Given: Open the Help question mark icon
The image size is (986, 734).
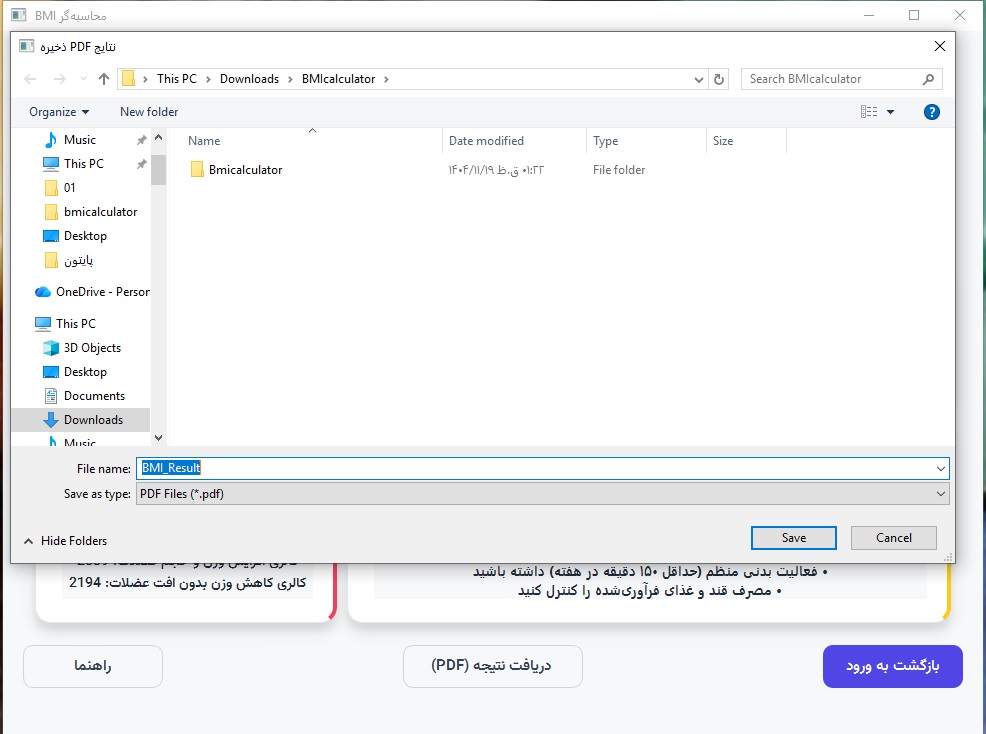Looking at the screenshot, I should pos(931,112).
